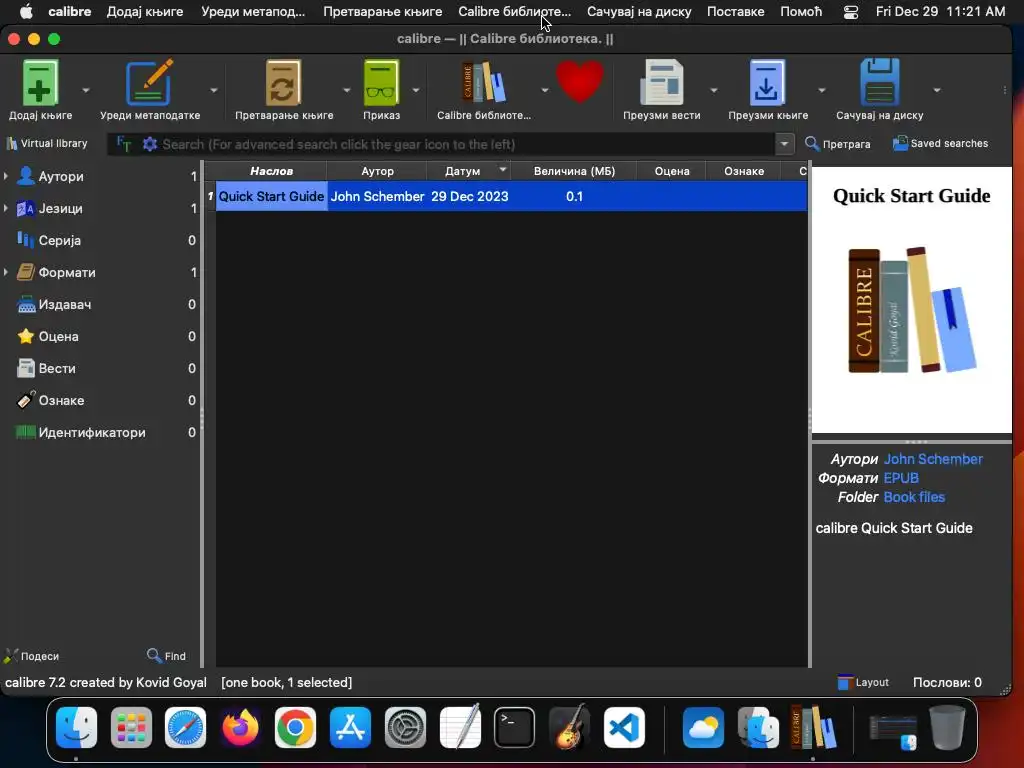Open the dropdown arrow next to Претварање књиге
The image size is (1024, 768).
[346, 90]
